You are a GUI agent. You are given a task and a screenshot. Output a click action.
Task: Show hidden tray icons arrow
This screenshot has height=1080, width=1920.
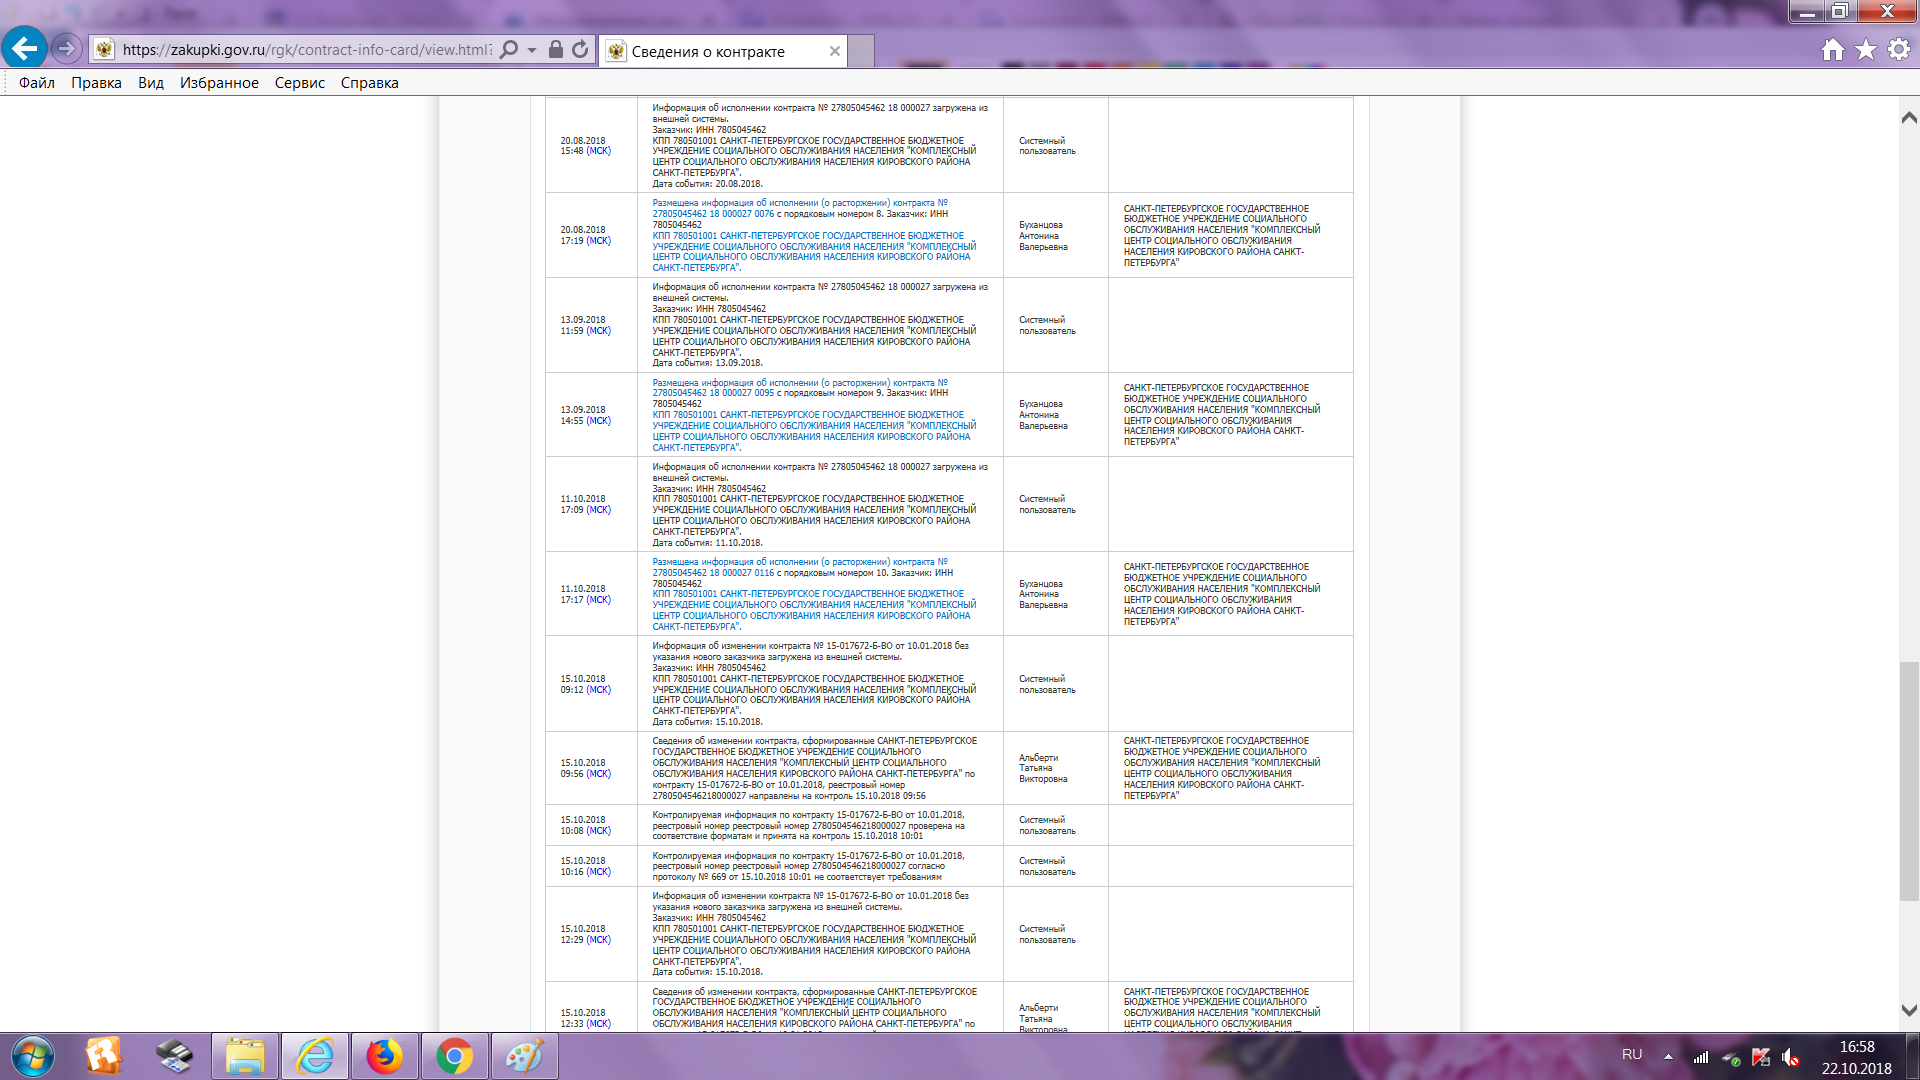1668,1056
